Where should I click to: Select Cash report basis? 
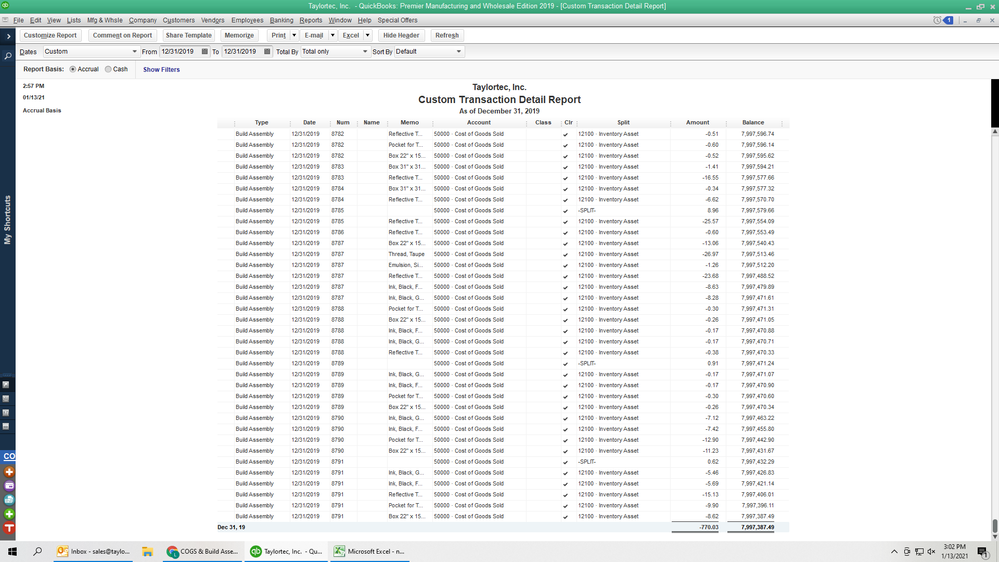(x=108, y=69)
